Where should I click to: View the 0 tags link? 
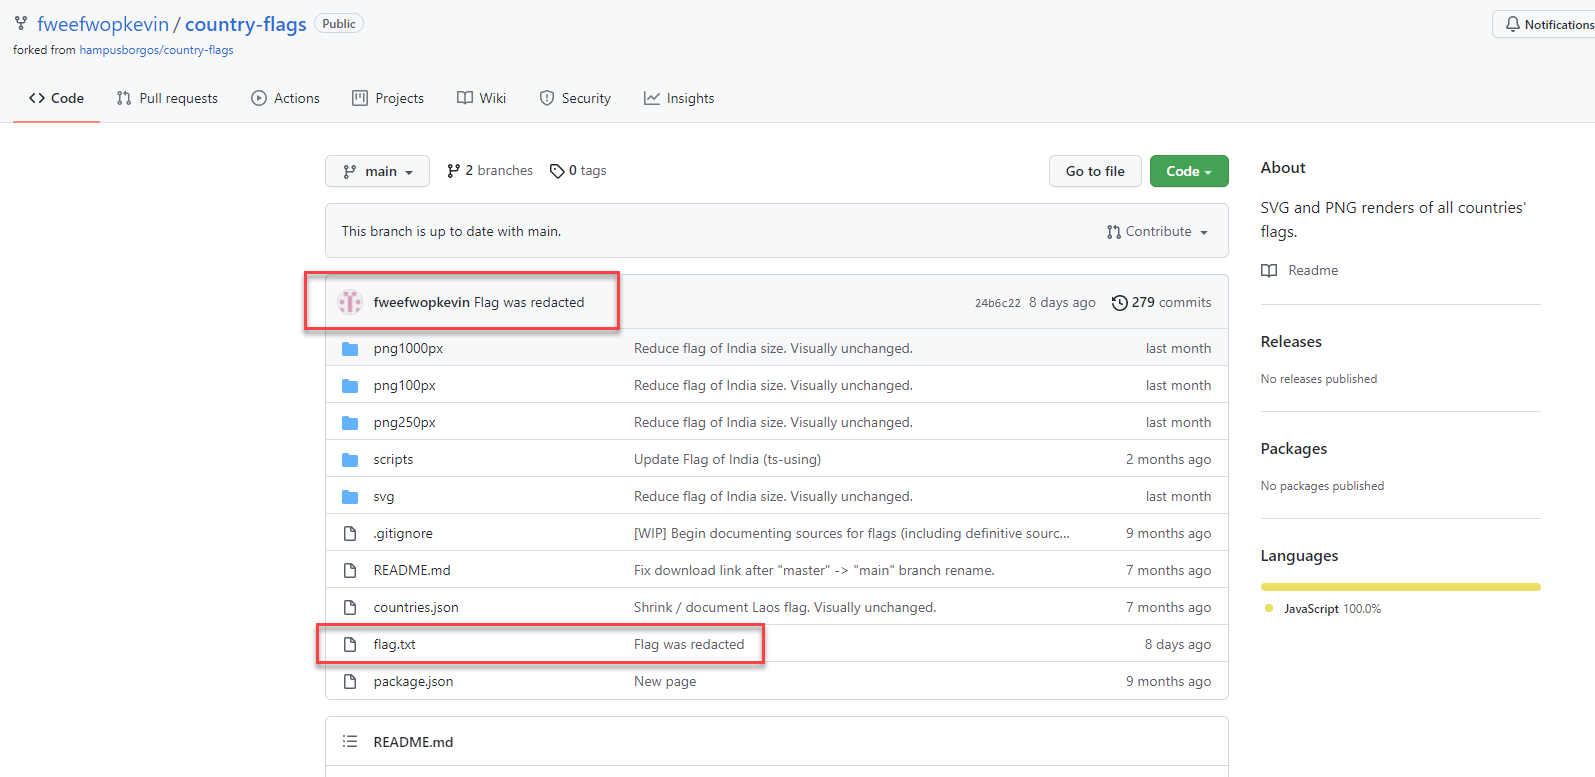pyautogui.click(x=578, y=171)
